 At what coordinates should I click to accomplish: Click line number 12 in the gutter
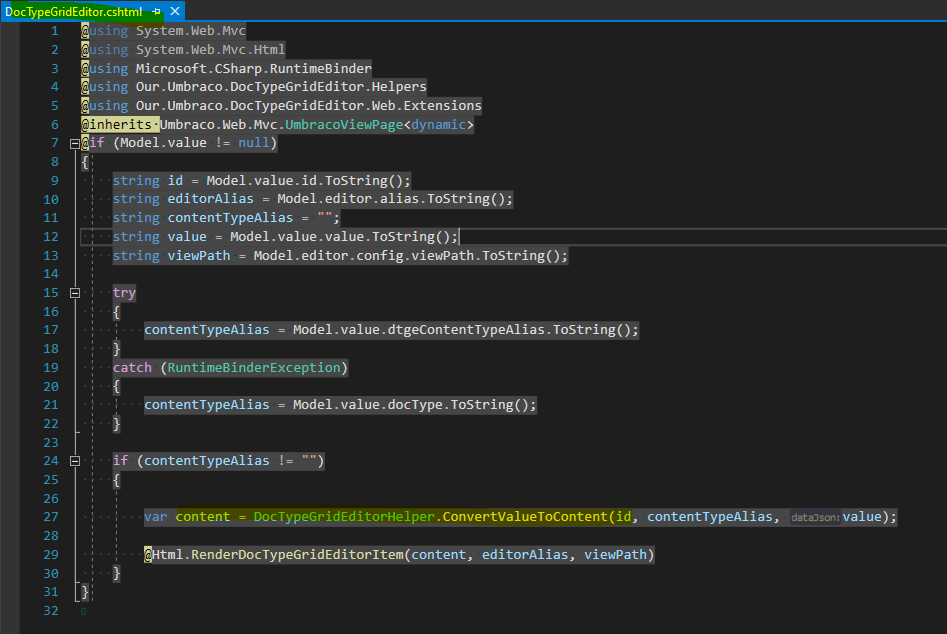click(x=51, y=237)
